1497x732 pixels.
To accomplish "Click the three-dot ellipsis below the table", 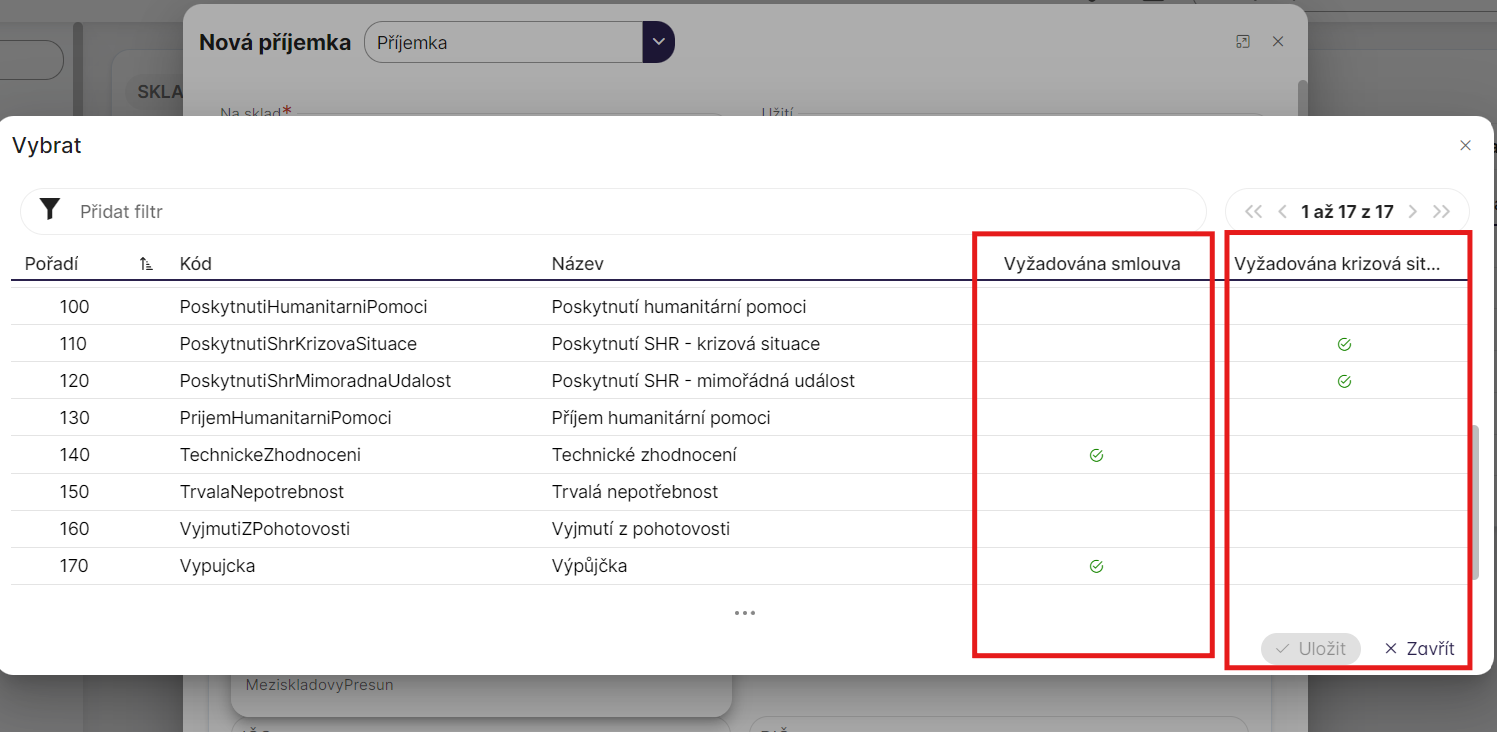I will [x=744, y=613].
